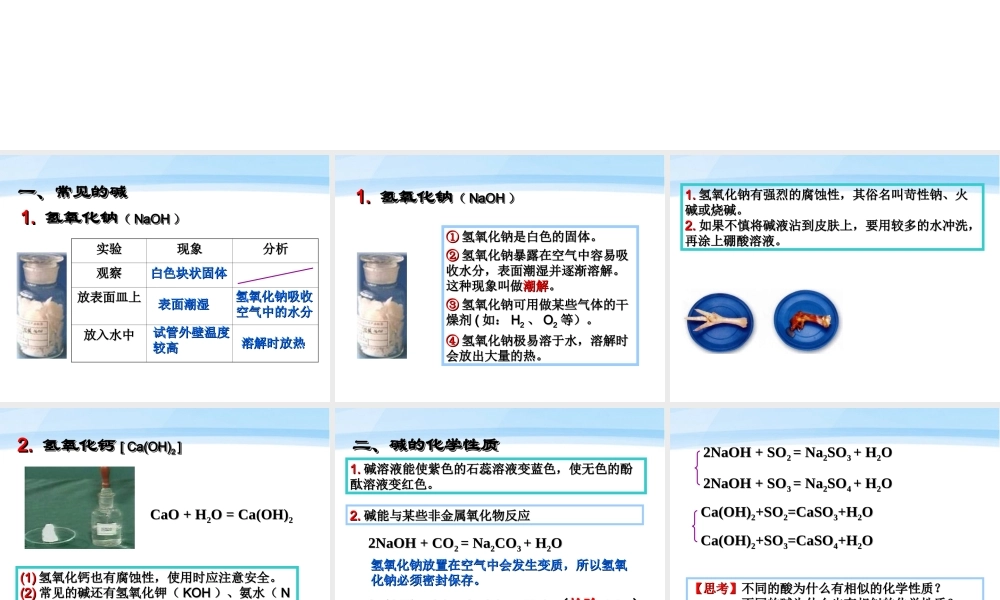Screen dimensions: 1000x600
Task: Click the note about 苛性钠、火碱或烧碱
Action: 827,202
